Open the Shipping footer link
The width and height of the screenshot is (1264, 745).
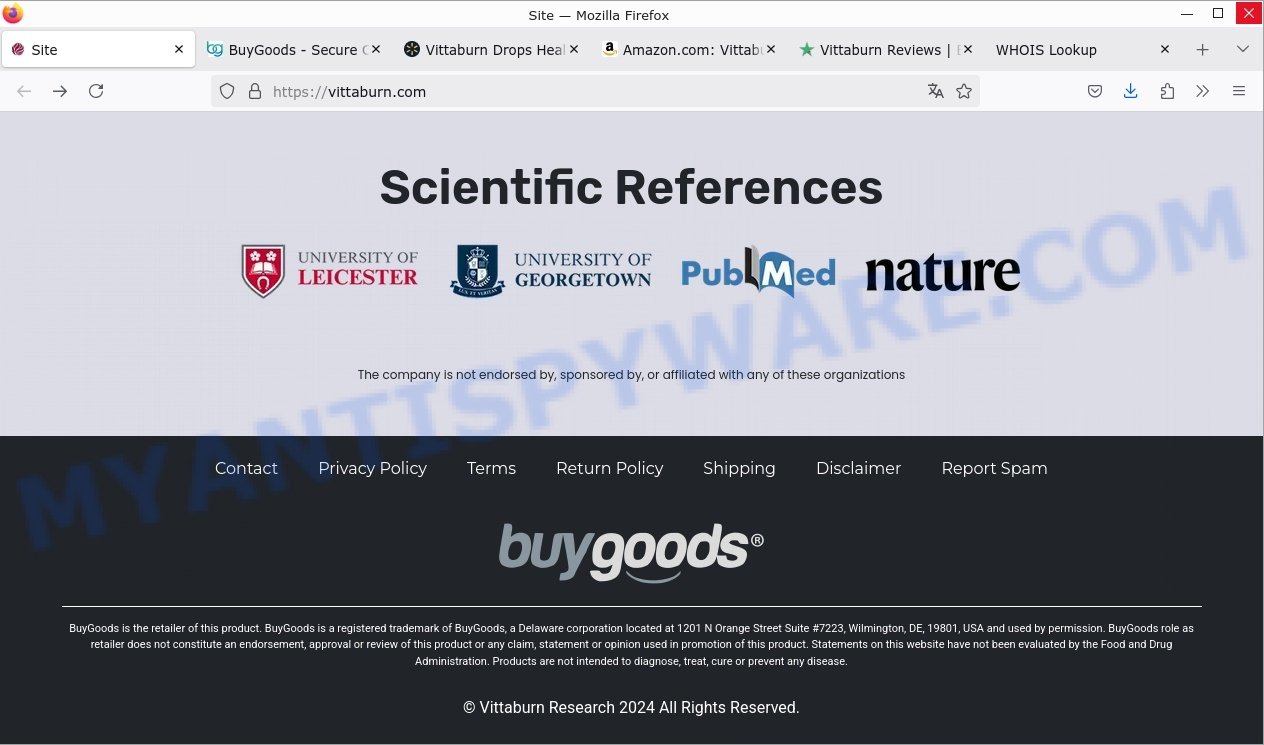739,468
